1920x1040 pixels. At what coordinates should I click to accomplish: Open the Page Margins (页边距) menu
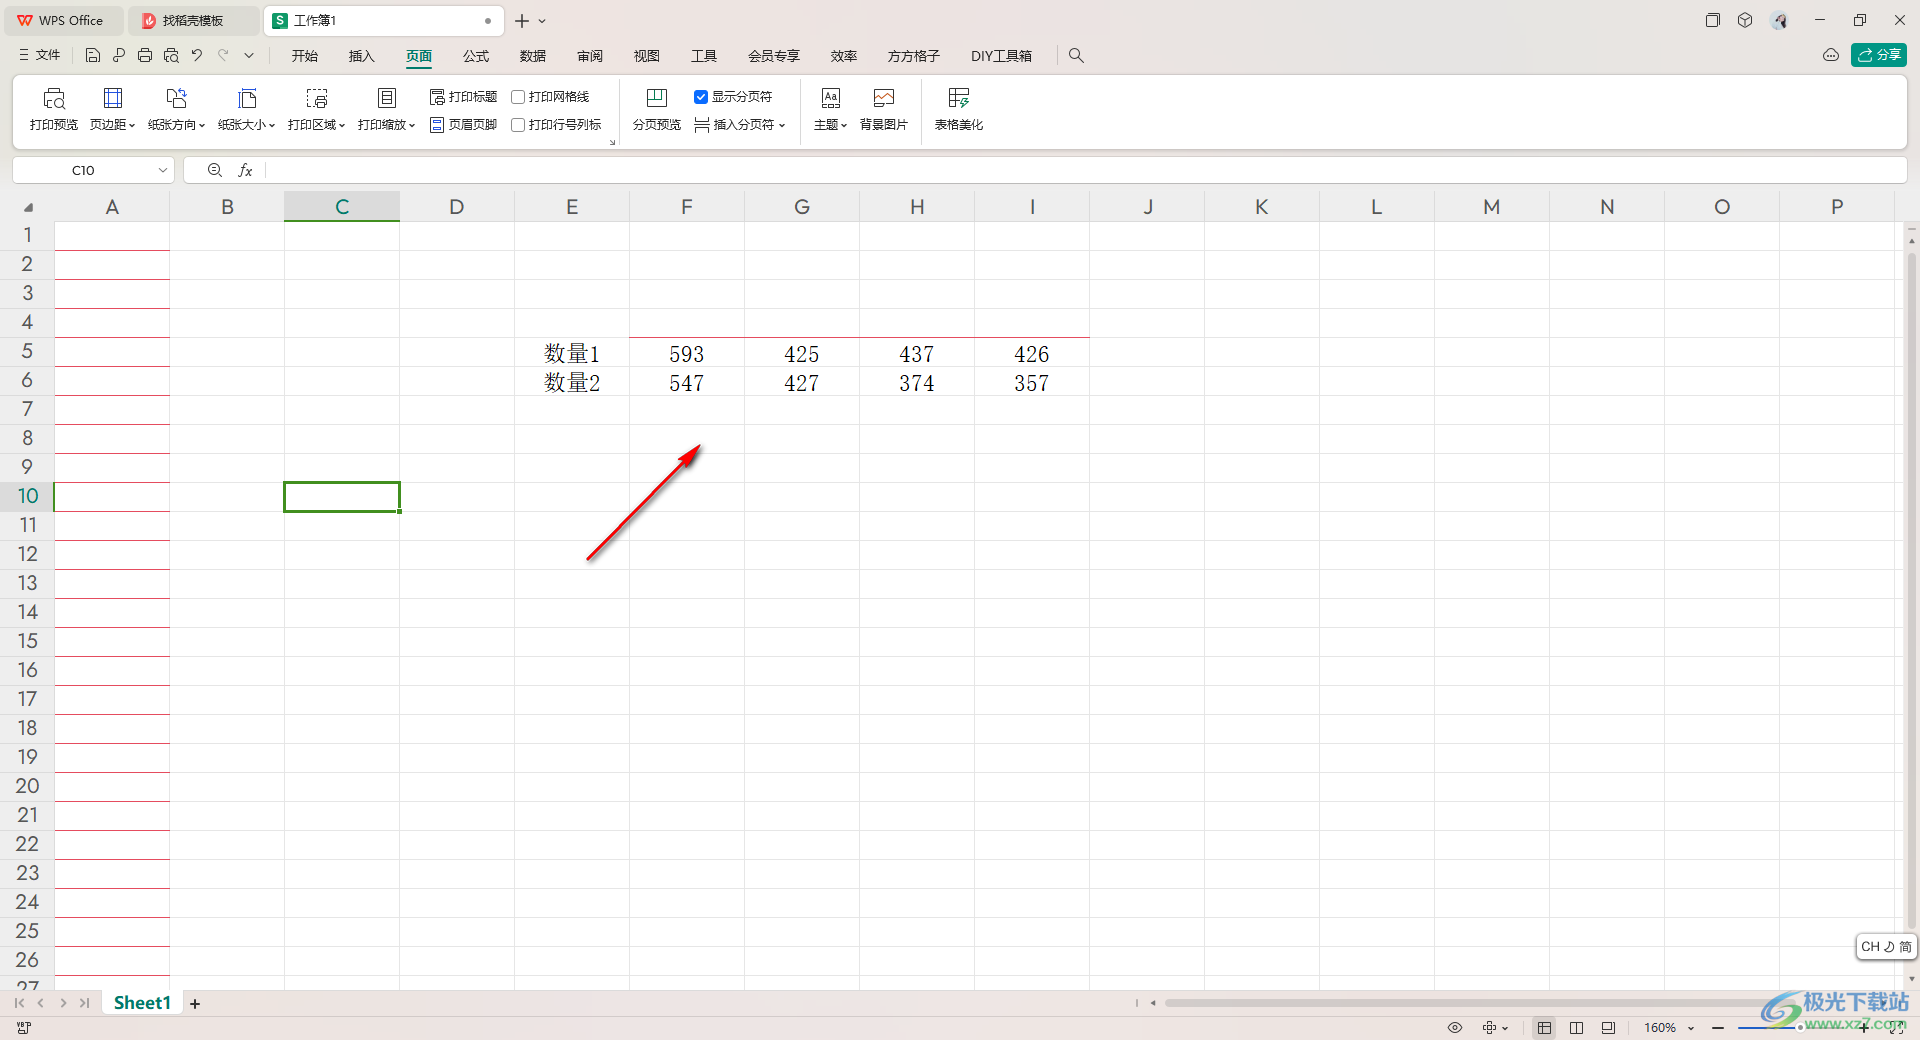112,109
